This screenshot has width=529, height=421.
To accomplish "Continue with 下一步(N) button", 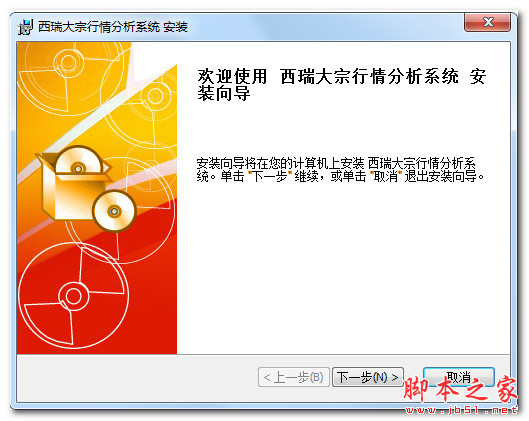I will tap(368, 377).
